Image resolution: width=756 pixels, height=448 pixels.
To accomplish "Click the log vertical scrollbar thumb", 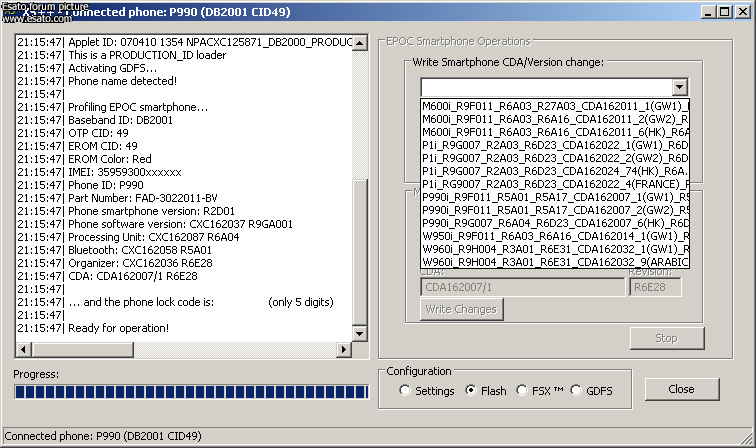I will coord(360,253).
